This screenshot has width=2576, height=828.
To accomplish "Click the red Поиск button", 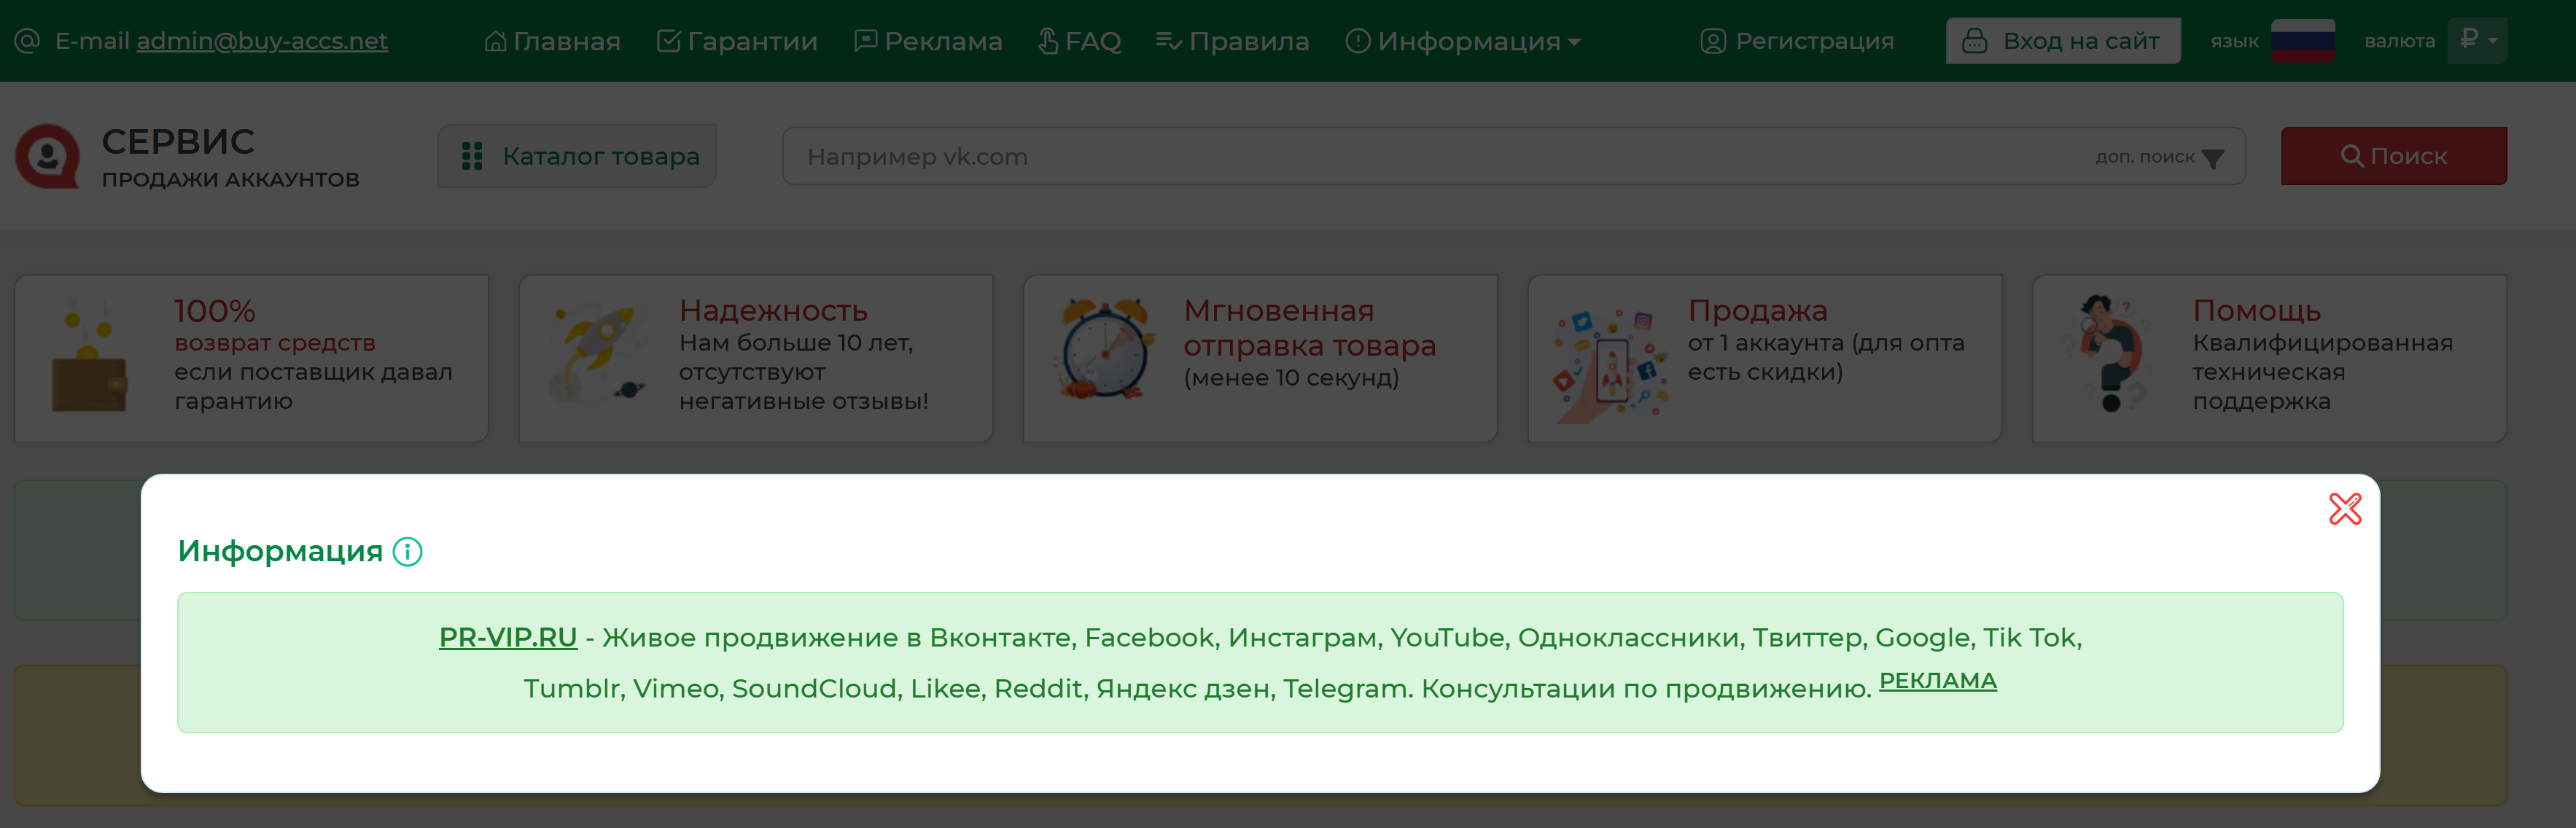I will click(x=2392, y=156).
